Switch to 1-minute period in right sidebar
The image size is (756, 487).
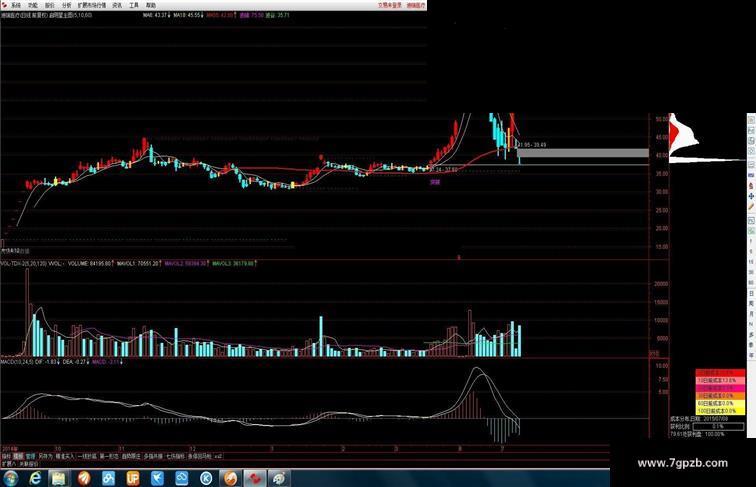tap(751, 241)
